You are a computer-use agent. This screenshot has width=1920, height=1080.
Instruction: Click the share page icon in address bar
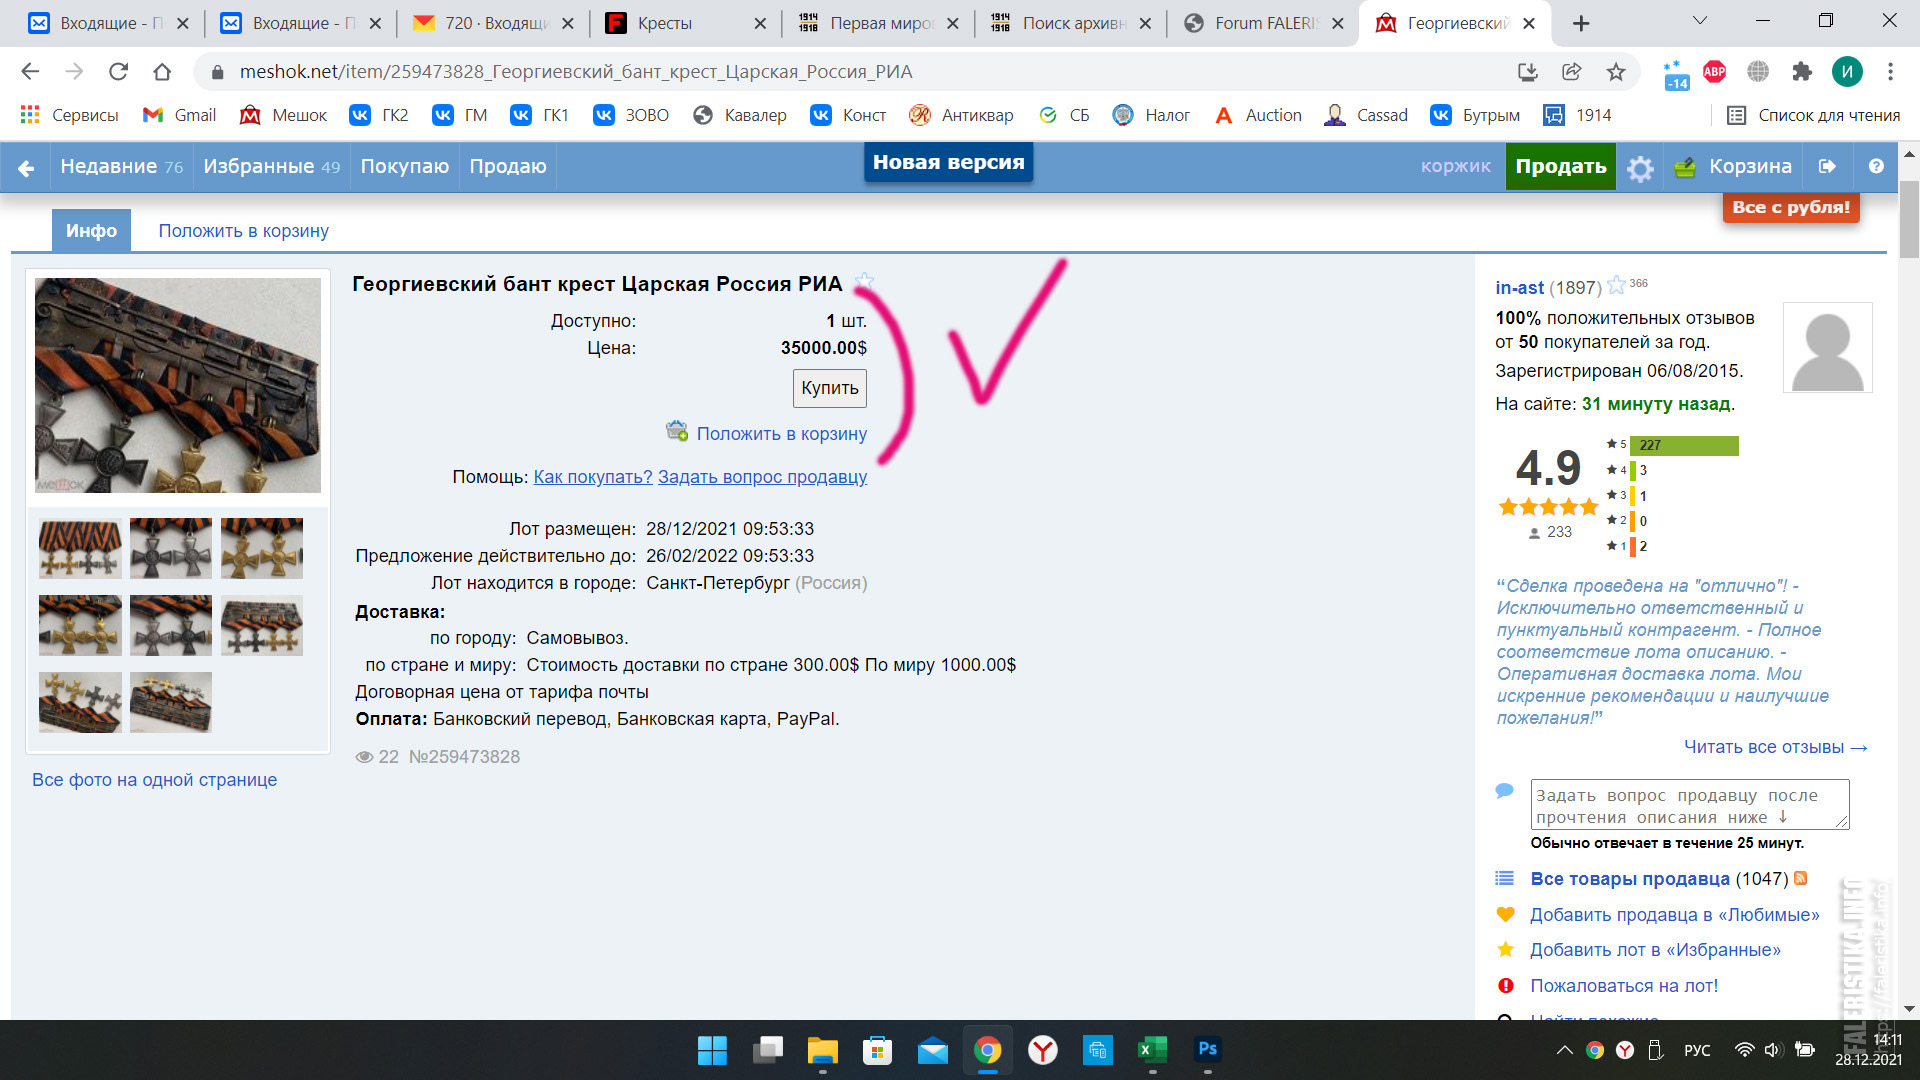(1572, 72)
